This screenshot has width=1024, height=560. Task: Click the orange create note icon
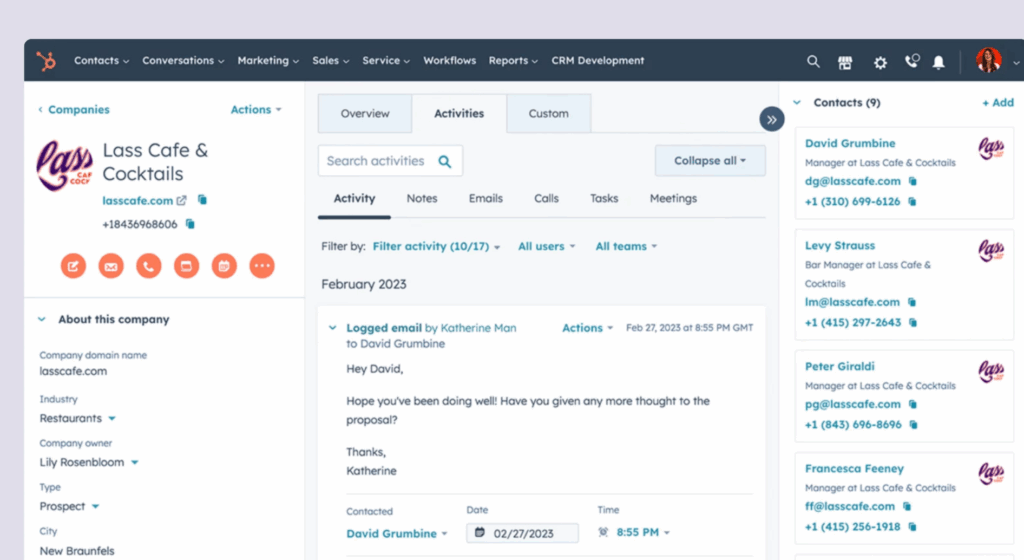pos(73,266)
